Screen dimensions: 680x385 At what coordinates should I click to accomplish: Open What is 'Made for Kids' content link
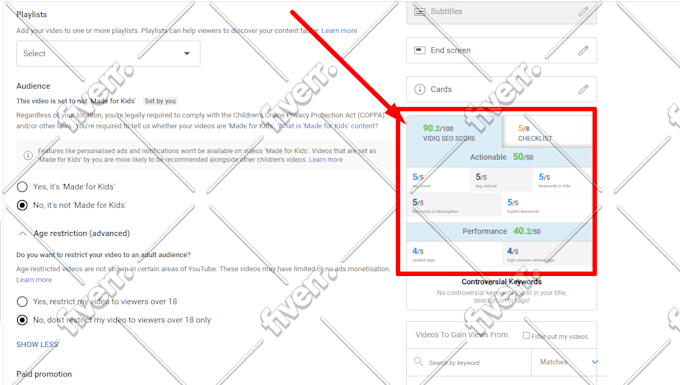coord(328,126)
